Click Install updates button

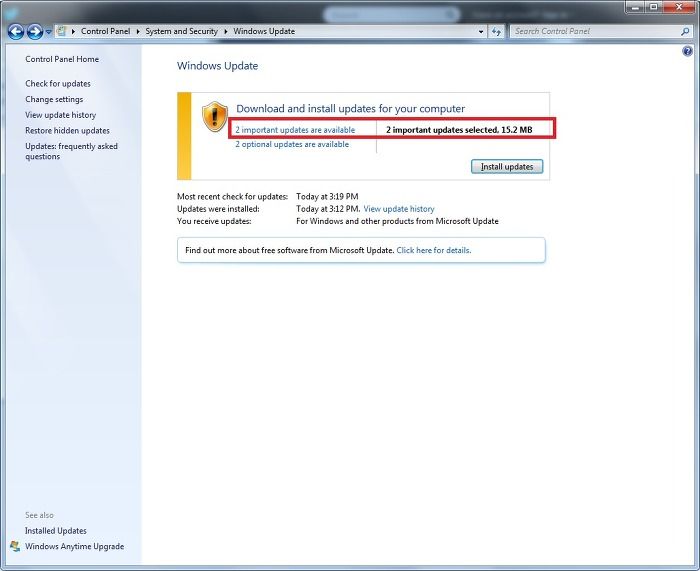tap(507, 167)
